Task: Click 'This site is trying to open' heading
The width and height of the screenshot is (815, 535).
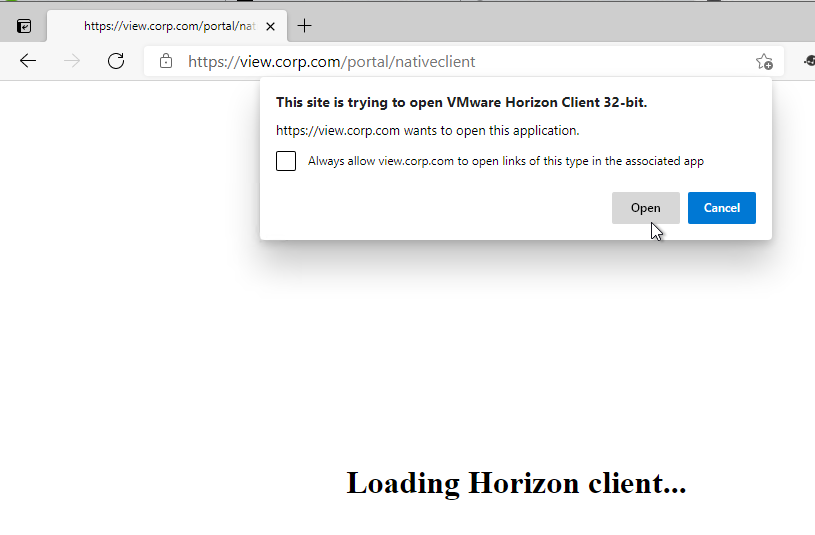Action: pos(461,102)
